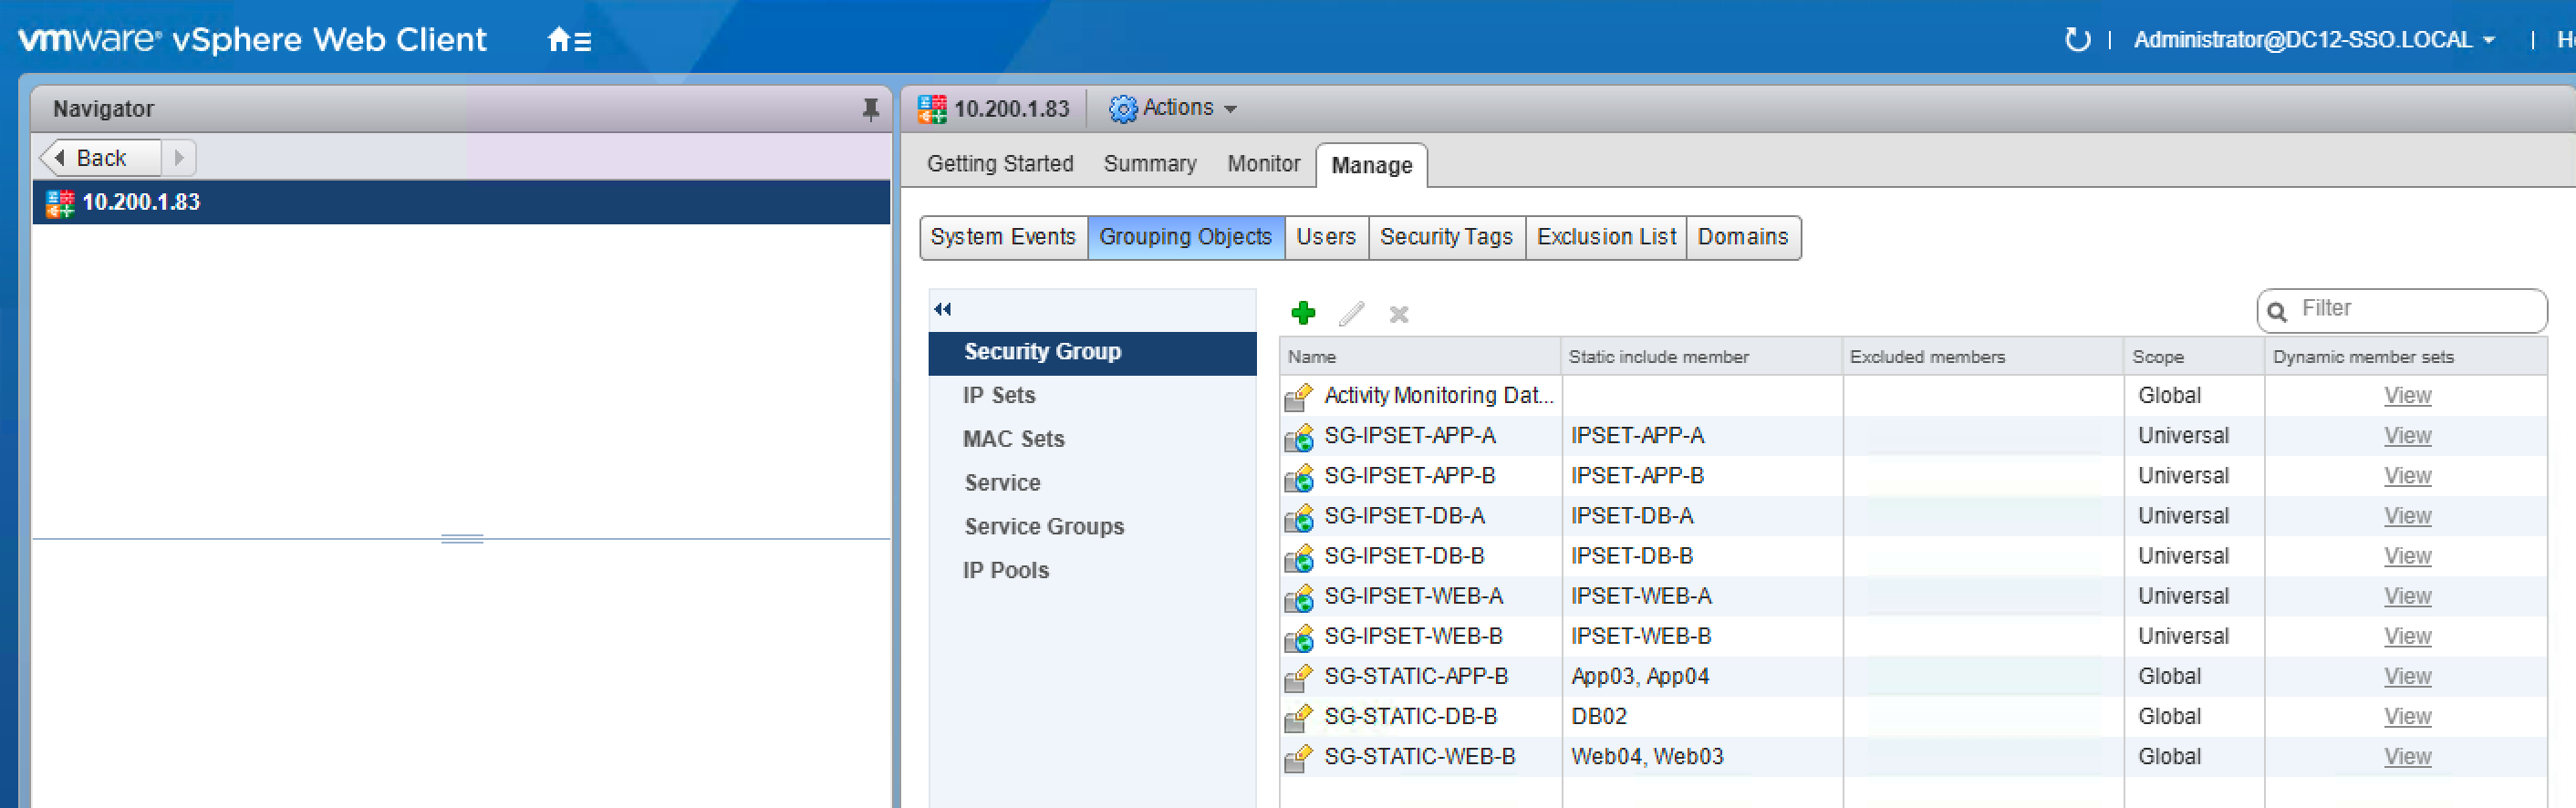Open the Actions dropdown menu

tap(1174, 108)
